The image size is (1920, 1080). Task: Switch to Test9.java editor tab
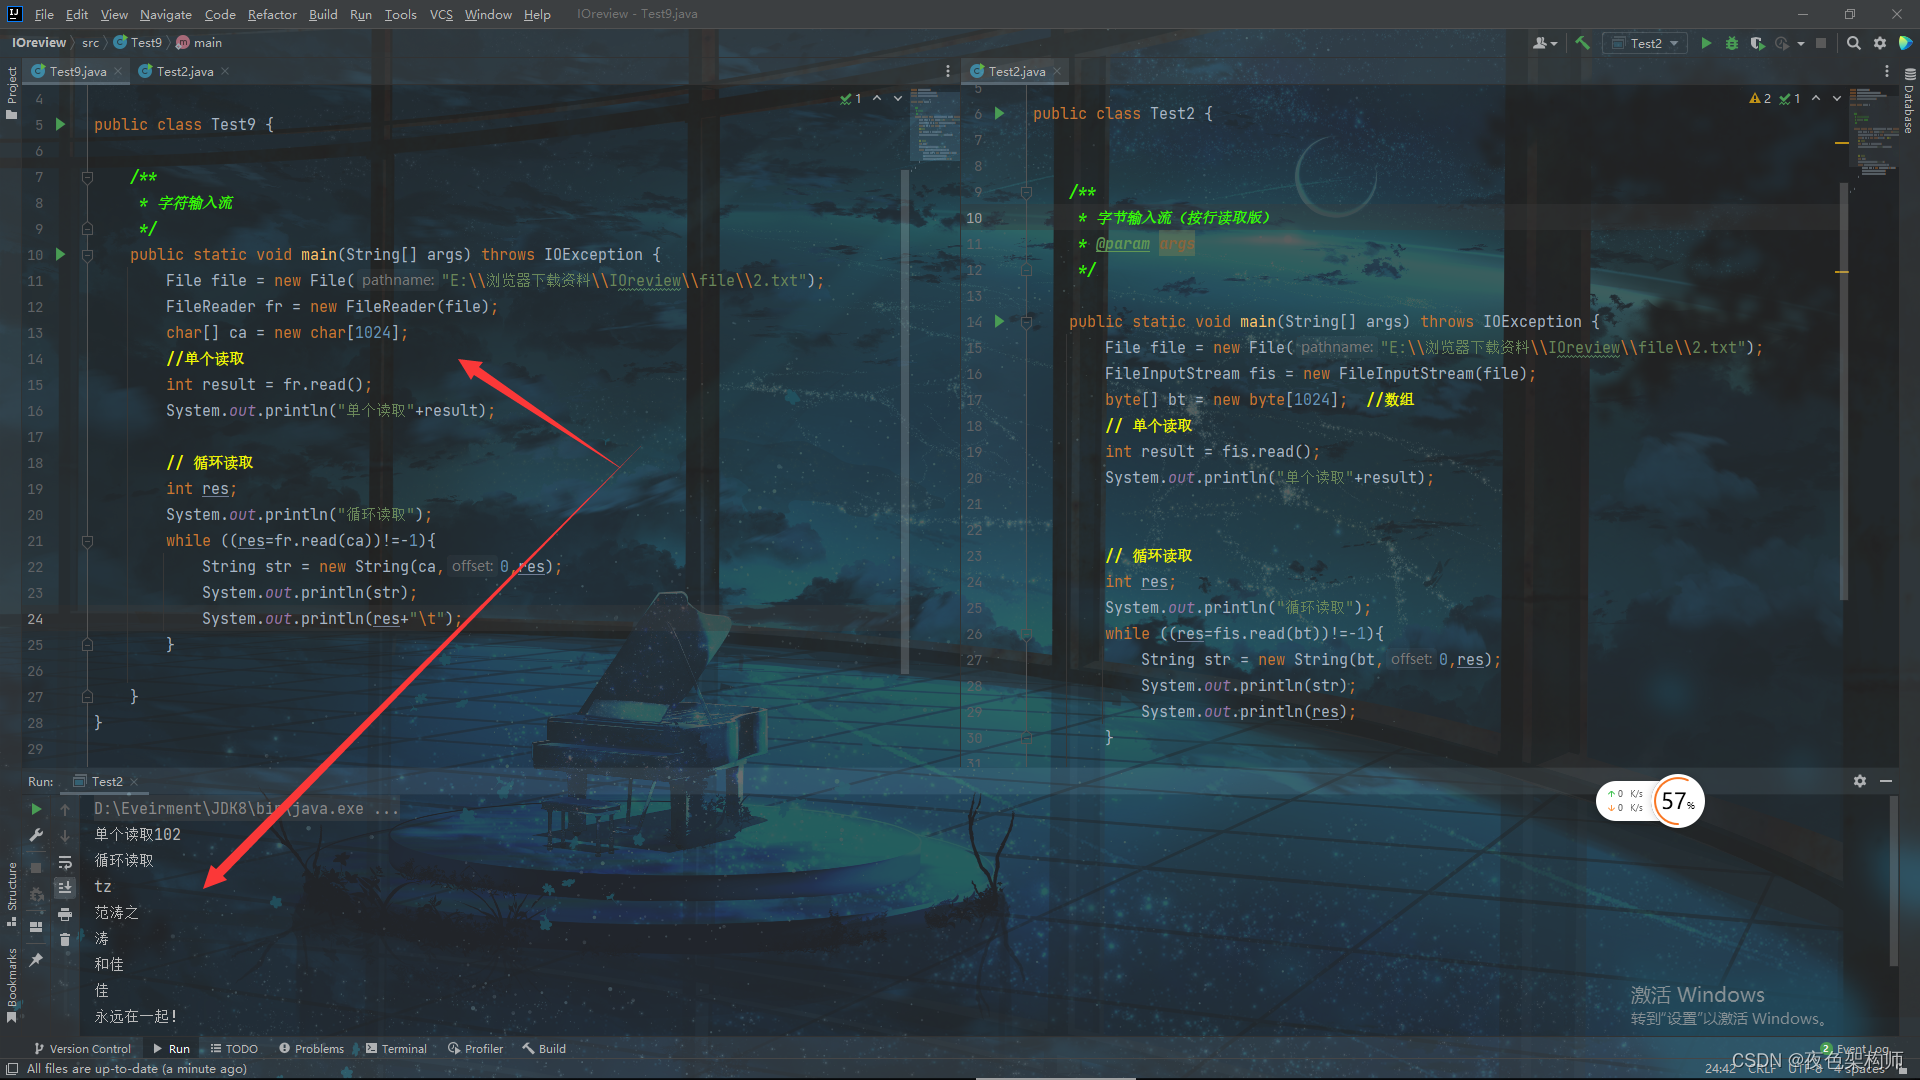pos(77,71)
